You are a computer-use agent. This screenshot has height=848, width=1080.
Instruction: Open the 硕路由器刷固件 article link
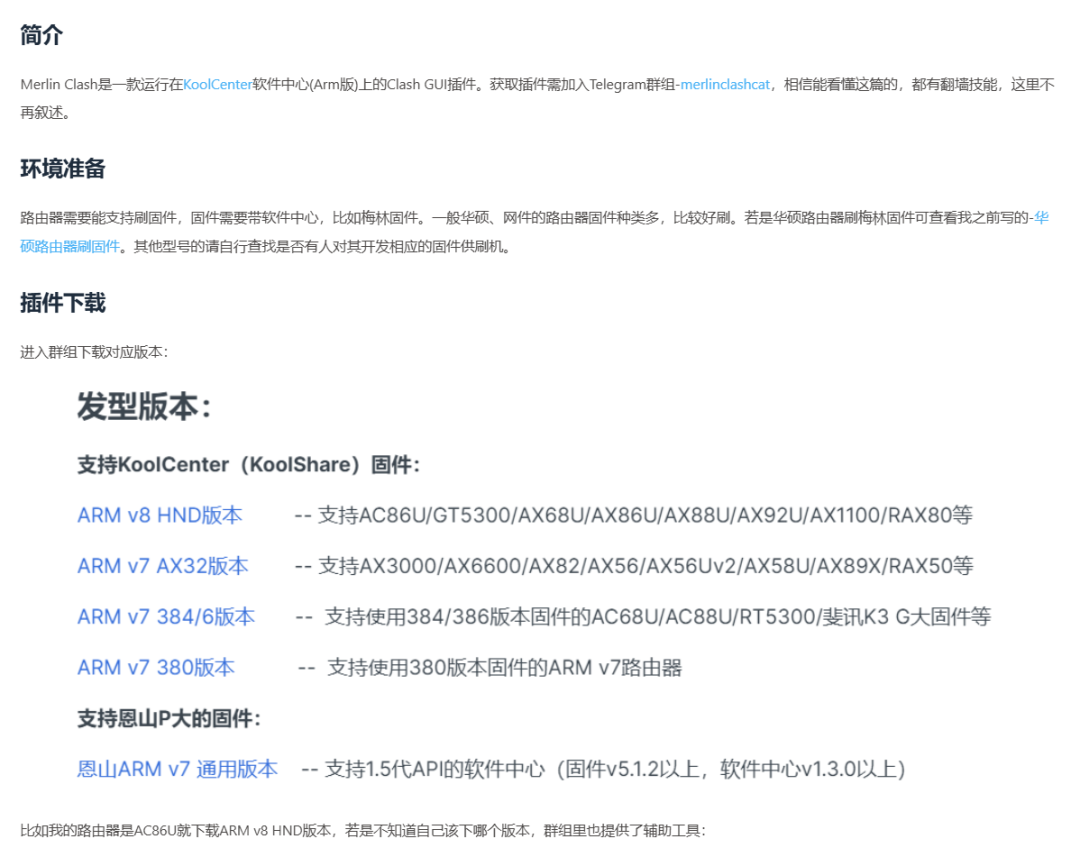click(70, 247)
